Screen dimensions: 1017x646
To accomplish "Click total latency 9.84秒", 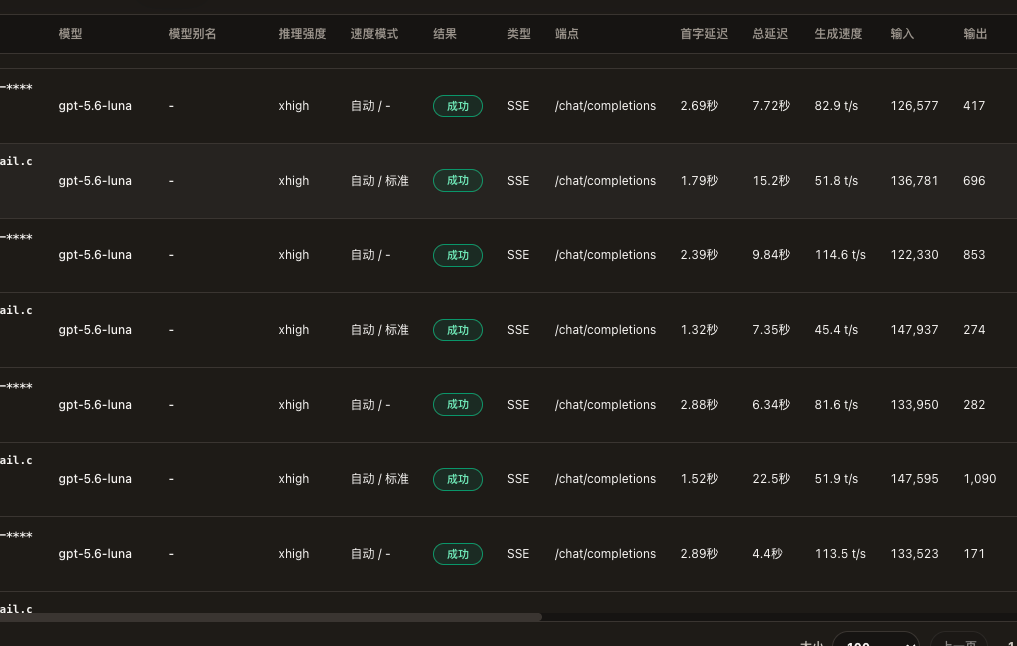I will tap(771, 255).
